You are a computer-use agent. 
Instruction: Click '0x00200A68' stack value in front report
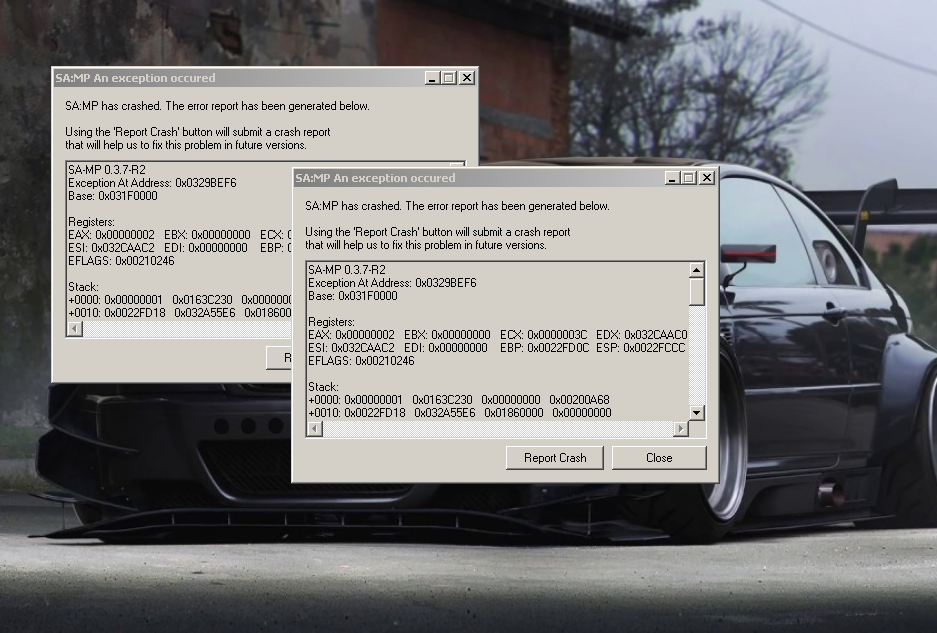tap(580, 400)
